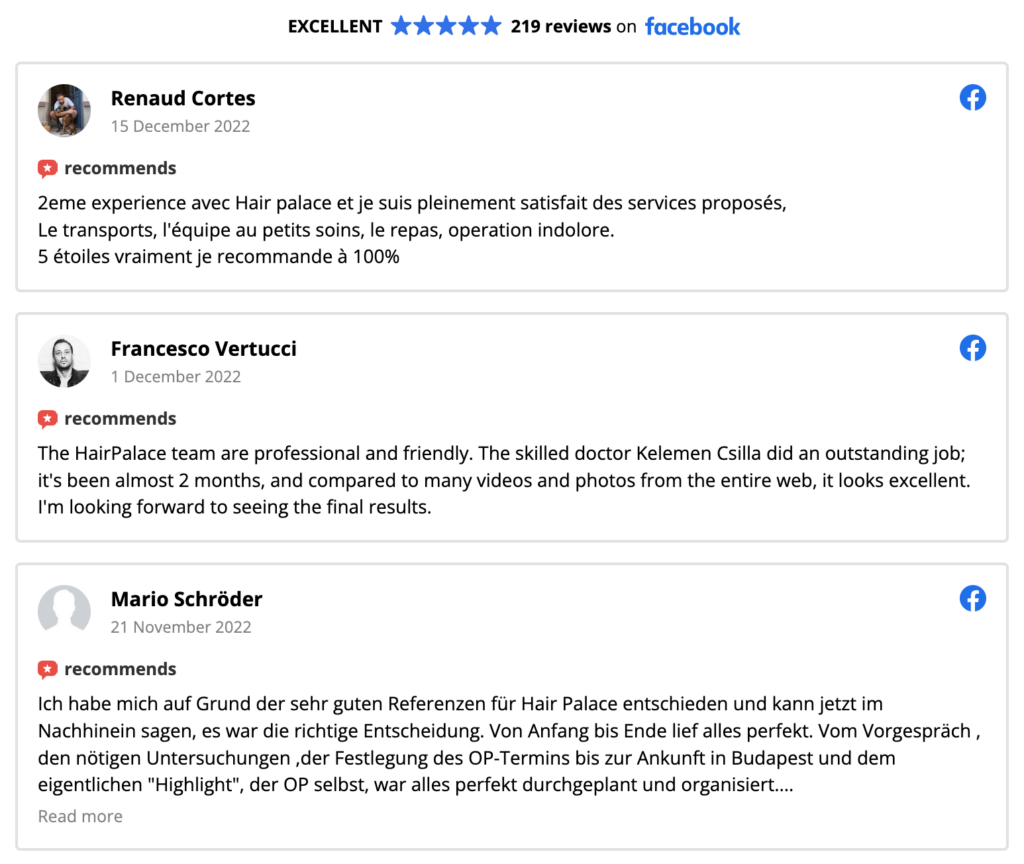Screen dimensions: 1024x864
Task: Click the 21 November 2022 date text
Action: pyautogui.click(x=181, y=627)
